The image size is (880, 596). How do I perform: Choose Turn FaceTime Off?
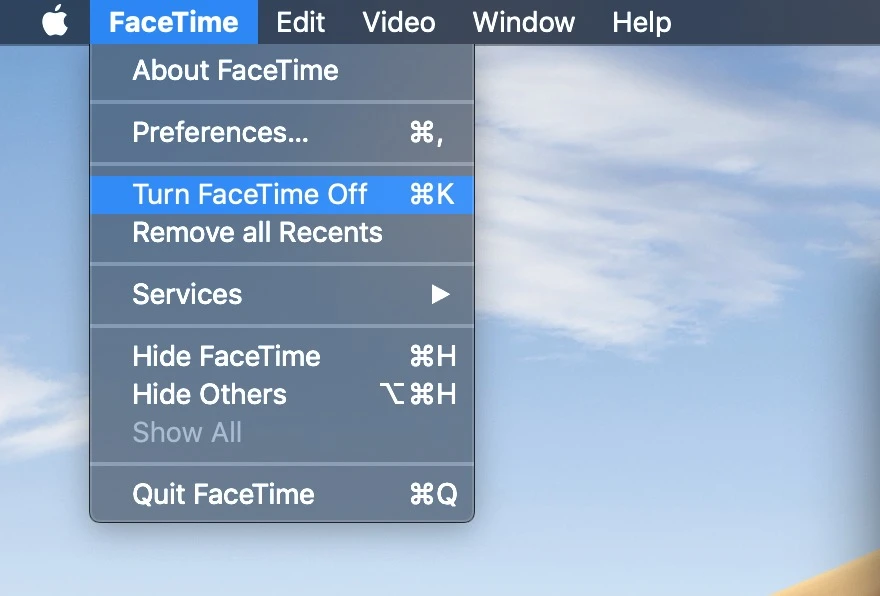click(250, 194)
